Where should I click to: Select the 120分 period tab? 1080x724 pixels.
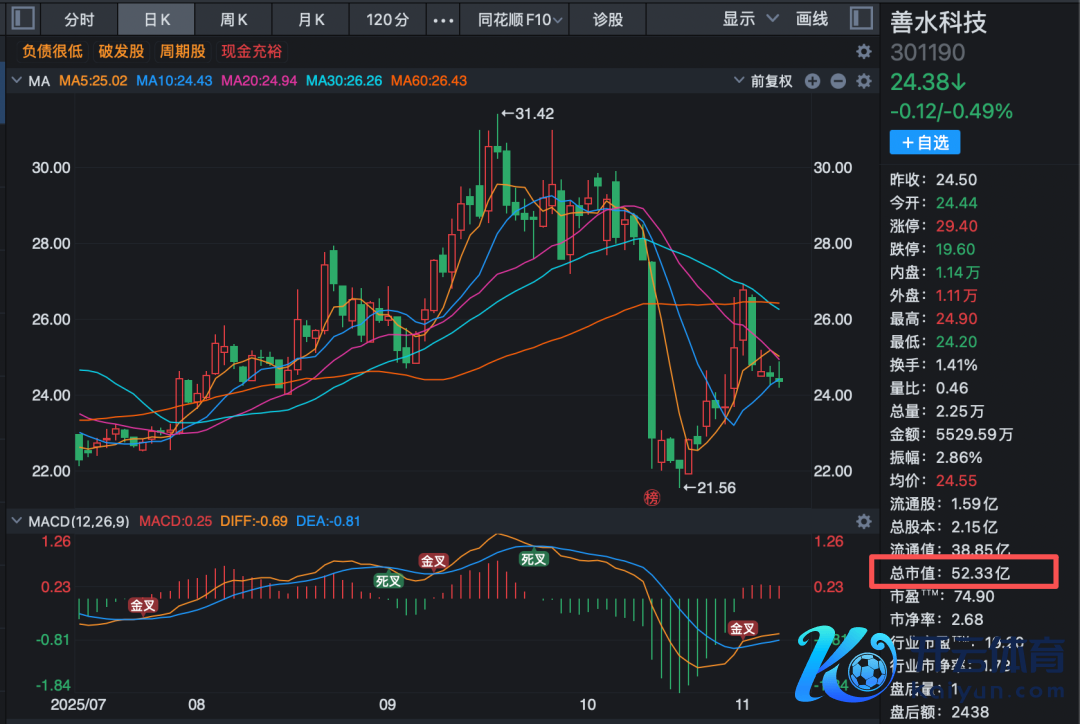click(x=388, y=19)
